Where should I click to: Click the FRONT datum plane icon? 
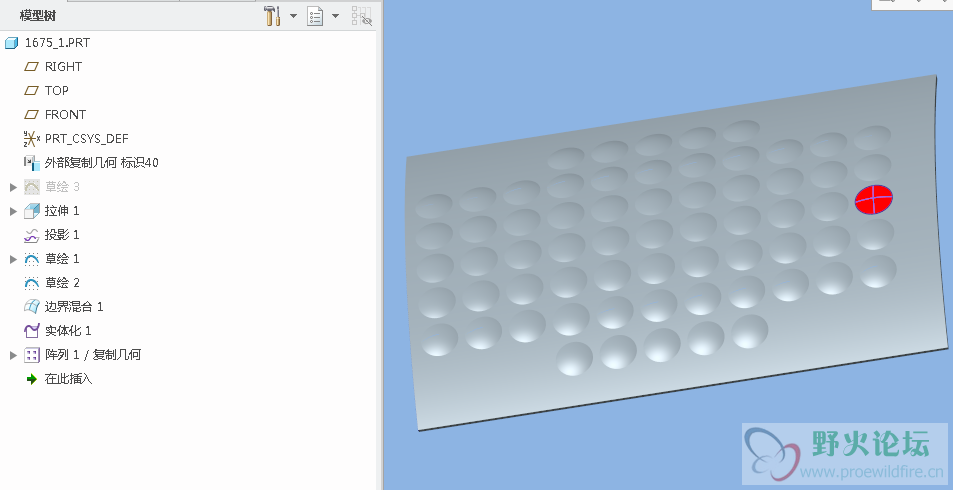(x=31, y=115)
